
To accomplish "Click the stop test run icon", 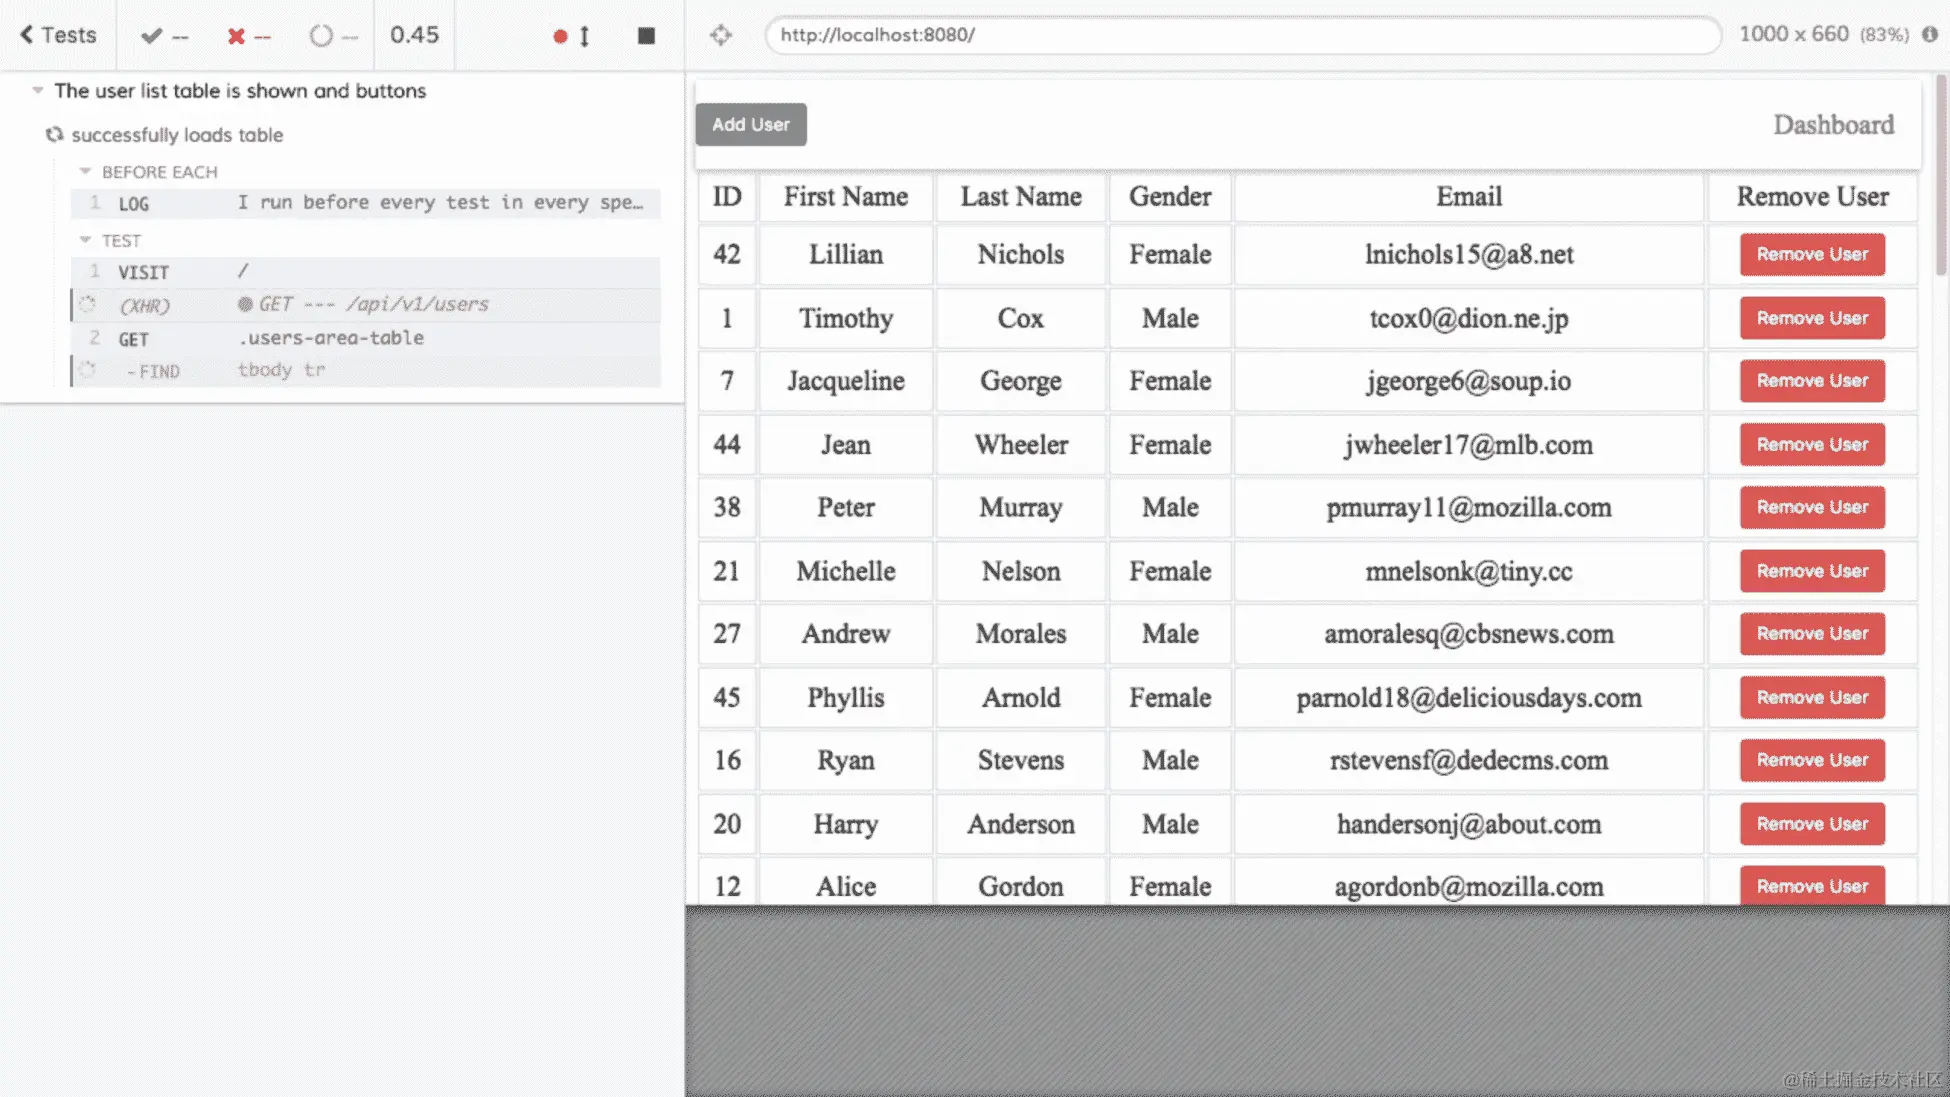I will tap(646, 36).
